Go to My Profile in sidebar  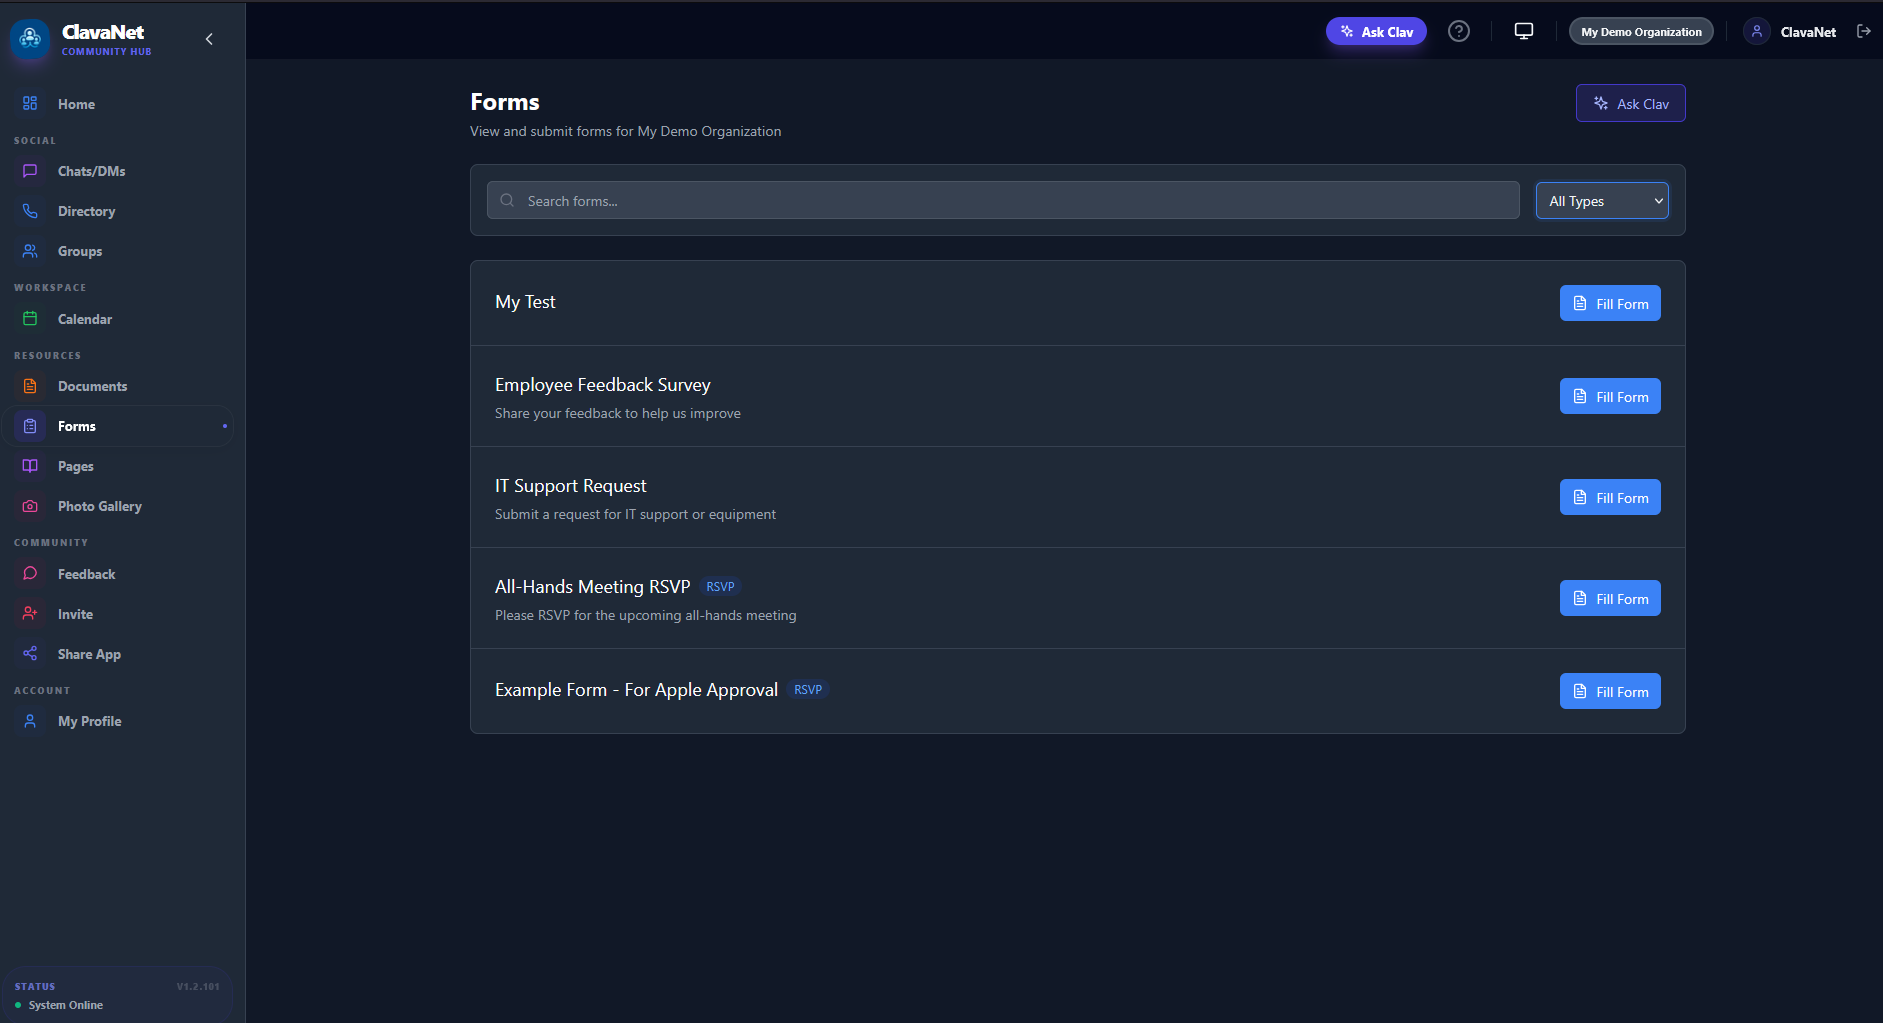click(89, 722)
